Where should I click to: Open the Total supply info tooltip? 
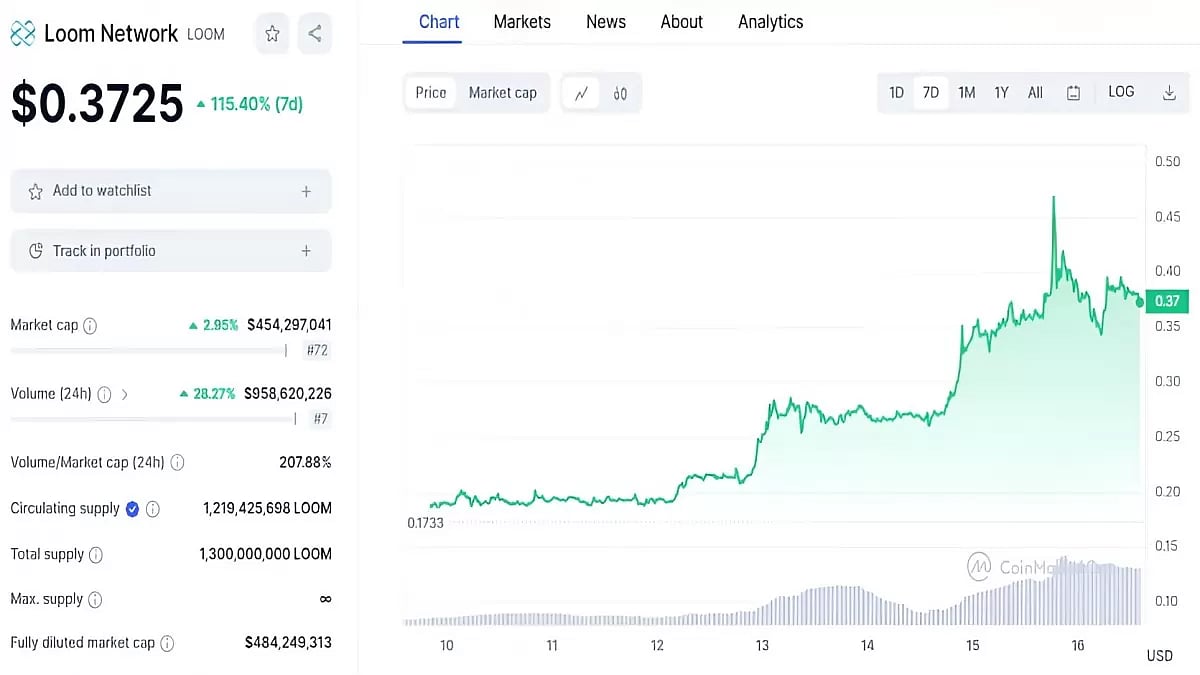point(96,554)
